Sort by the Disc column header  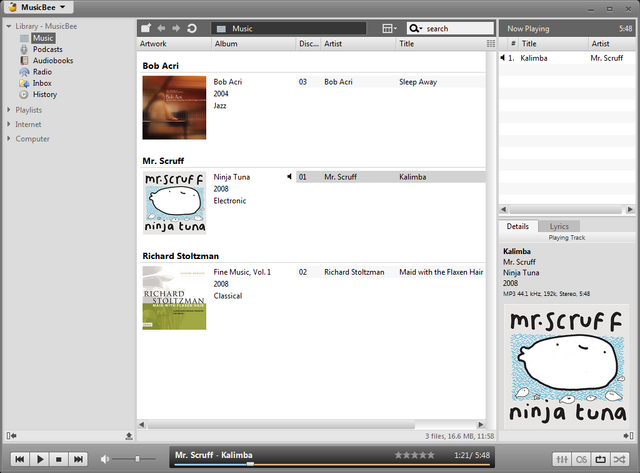308,44
